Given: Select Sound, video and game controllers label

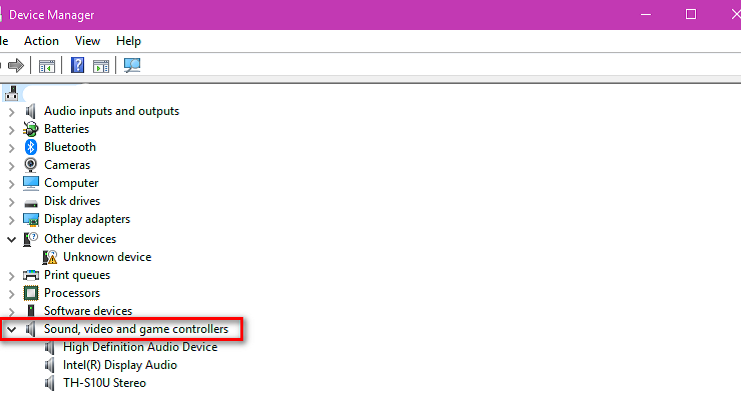Looking at the screenshot, I should [x=136, y=329].
